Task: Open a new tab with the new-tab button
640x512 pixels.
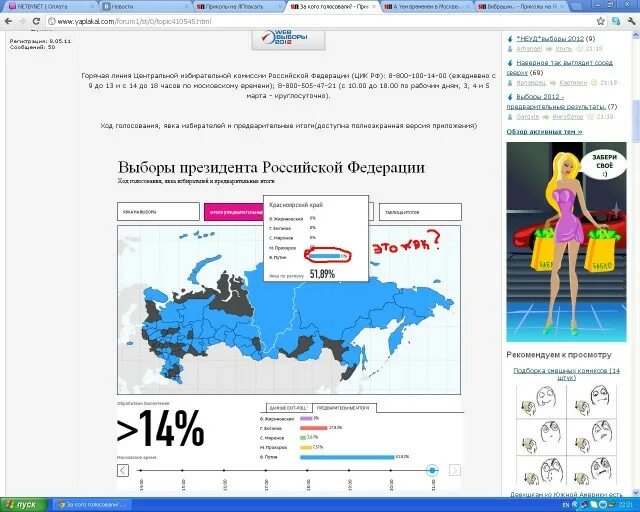Action: tap(578, 6)
